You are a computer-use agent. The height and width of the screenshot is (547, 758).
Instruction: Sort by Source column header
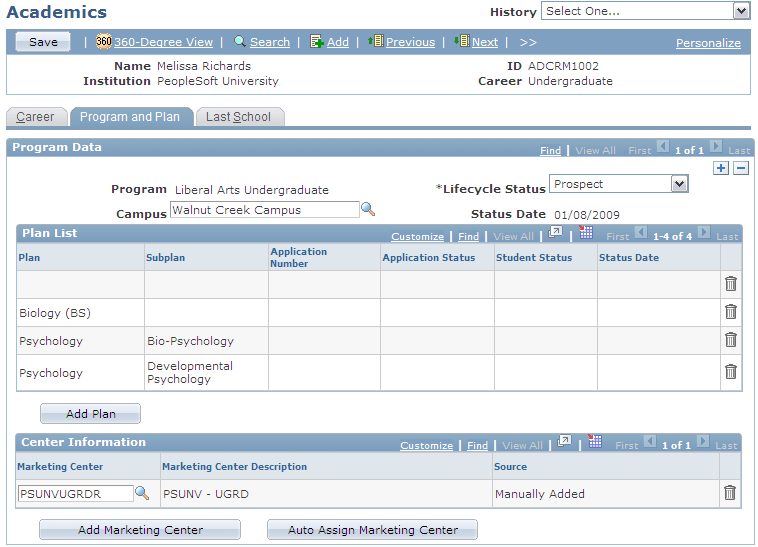[x=510, y=466]
